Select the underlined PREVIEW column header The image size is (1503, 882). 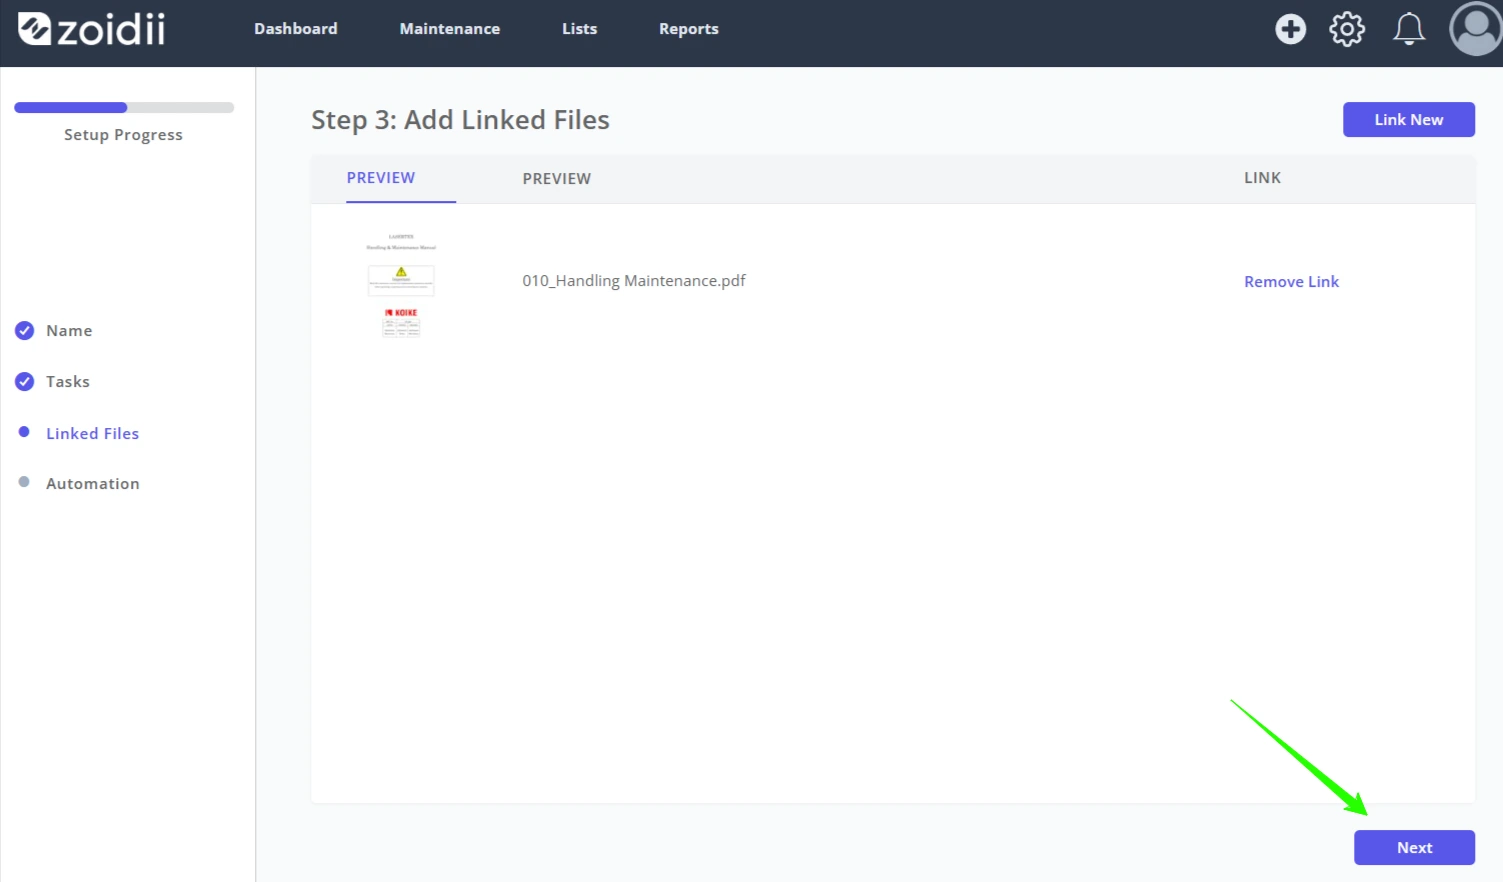(x=381, y=178)
